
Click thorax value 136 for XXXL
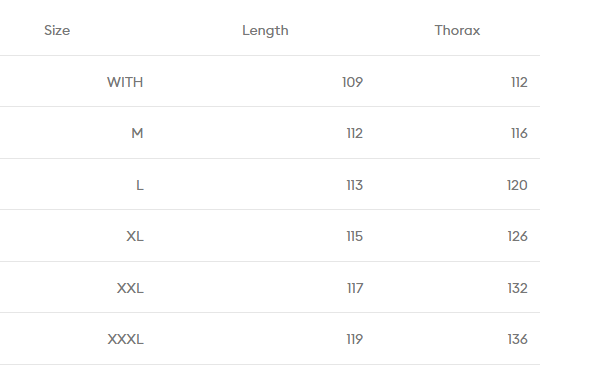coord(517,339)
